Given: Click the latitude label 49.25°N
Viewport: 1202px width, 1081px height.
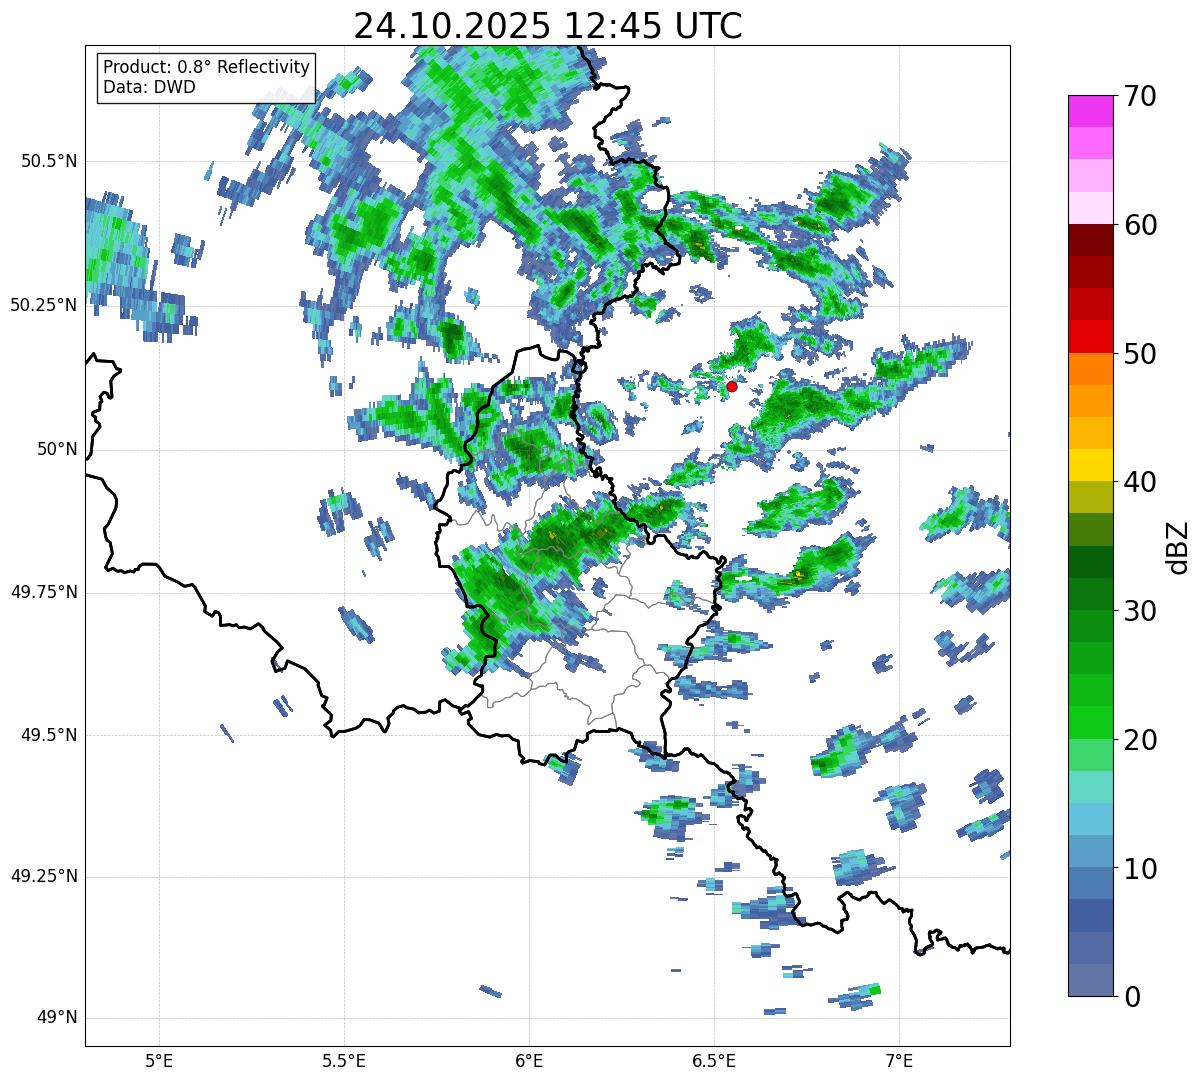Looking at the screenshot, I should click(43, 877).
